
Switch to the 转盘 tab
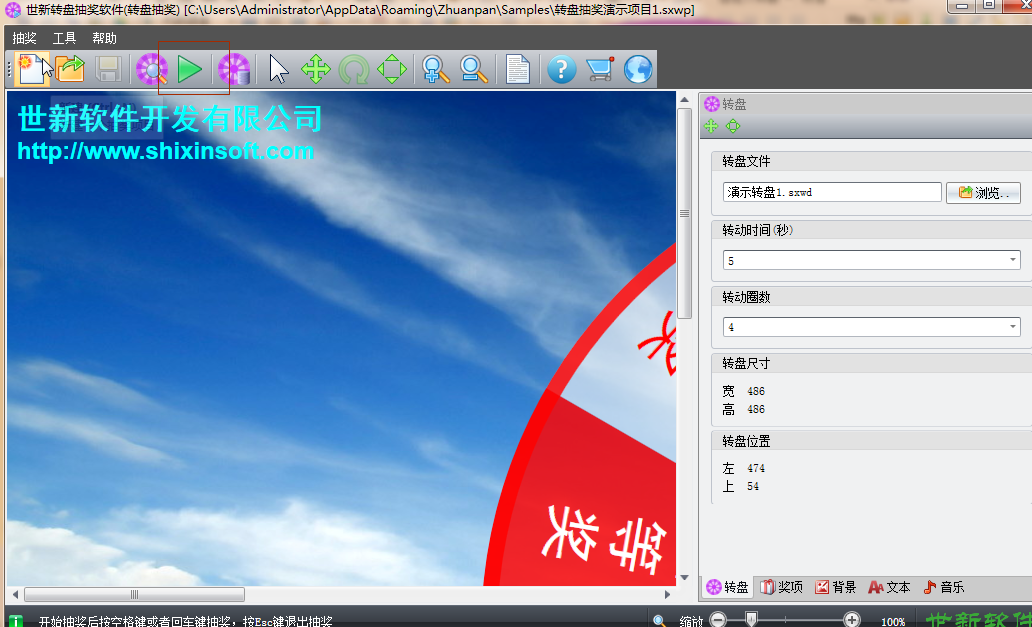pos(727,588)
